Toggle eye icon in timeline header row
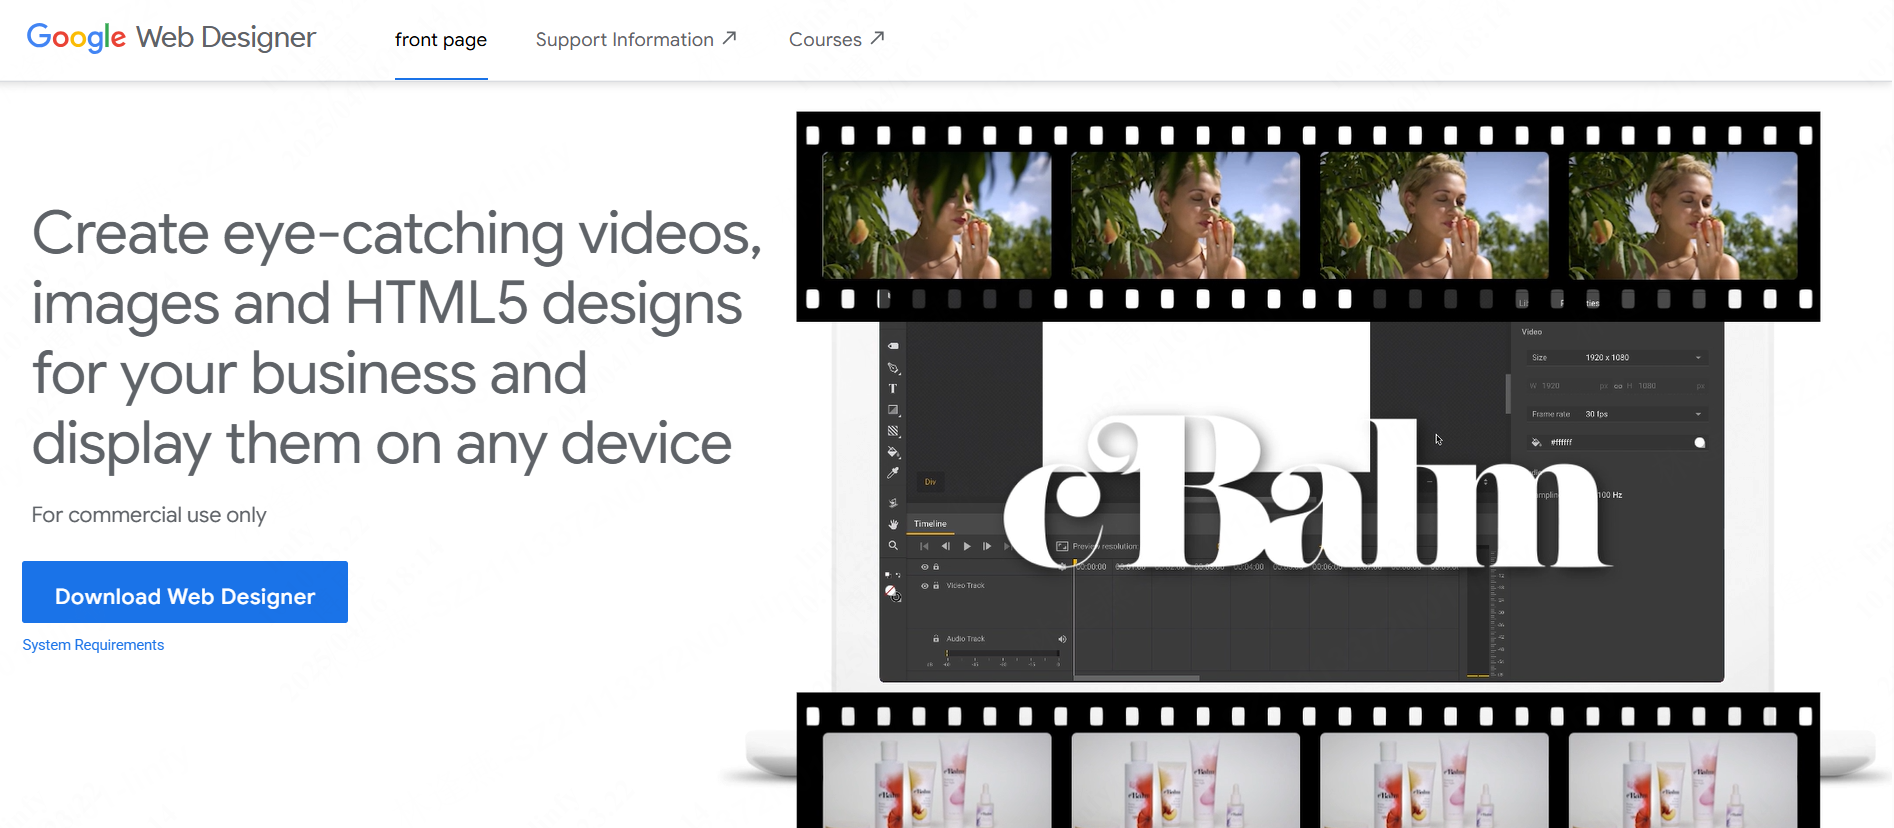 pyautogui.click(x=925, y=567)
